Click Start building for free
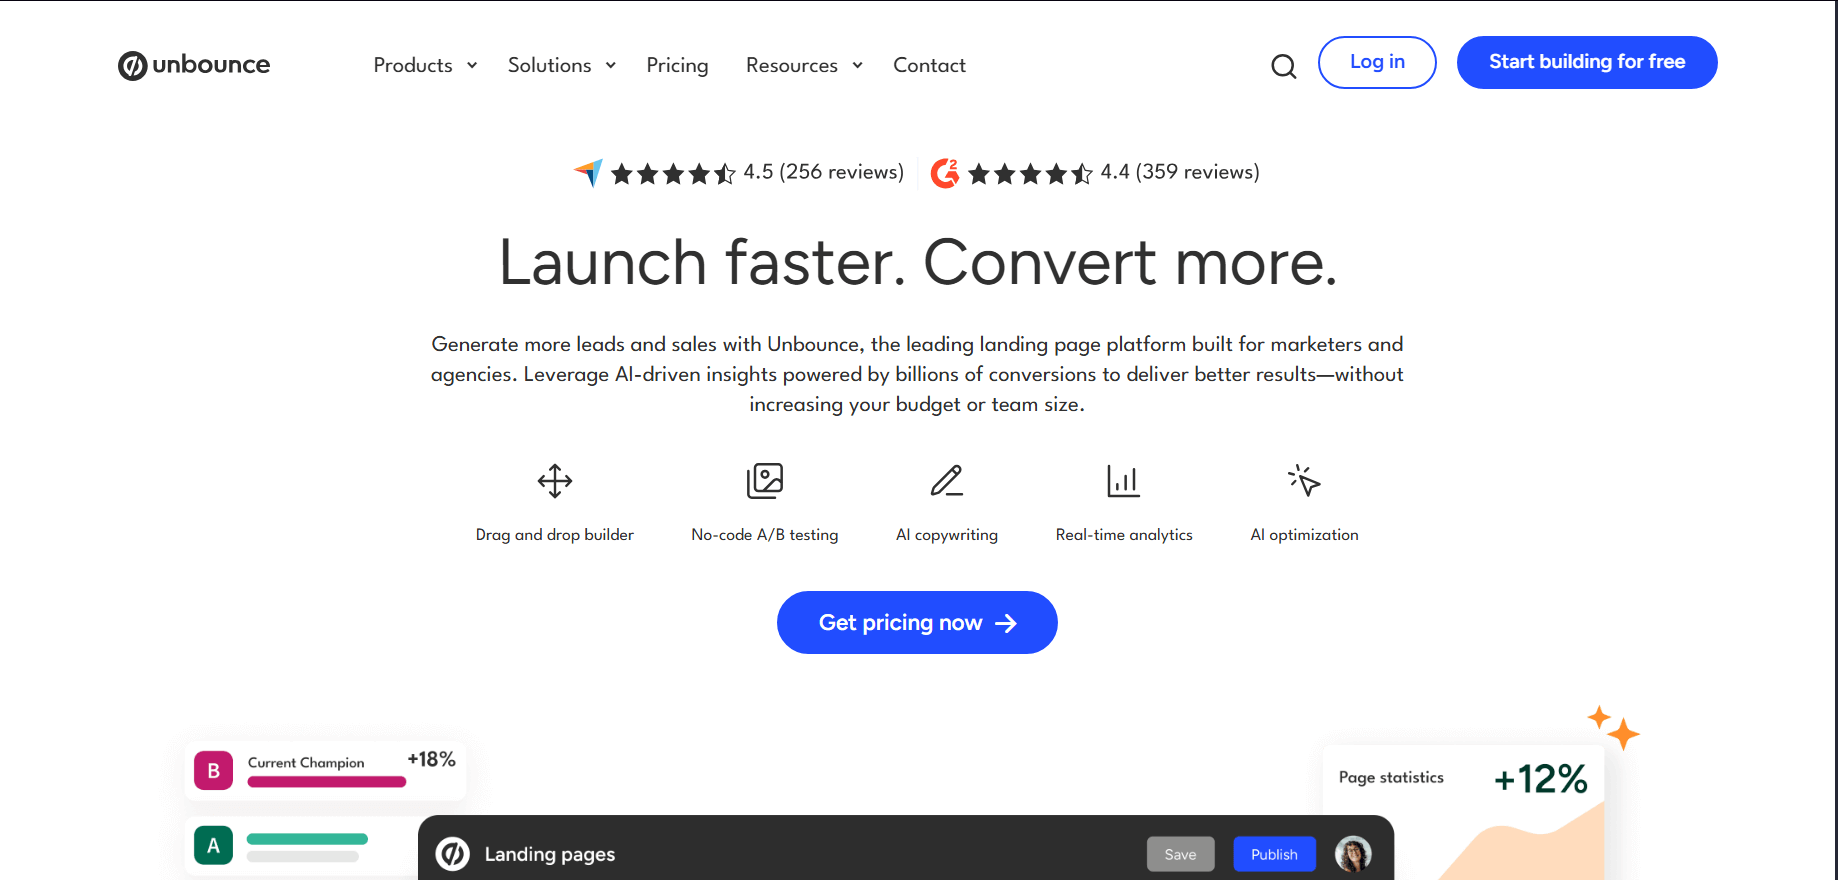Screen dimensions: 1838x880 (1587, 62)
